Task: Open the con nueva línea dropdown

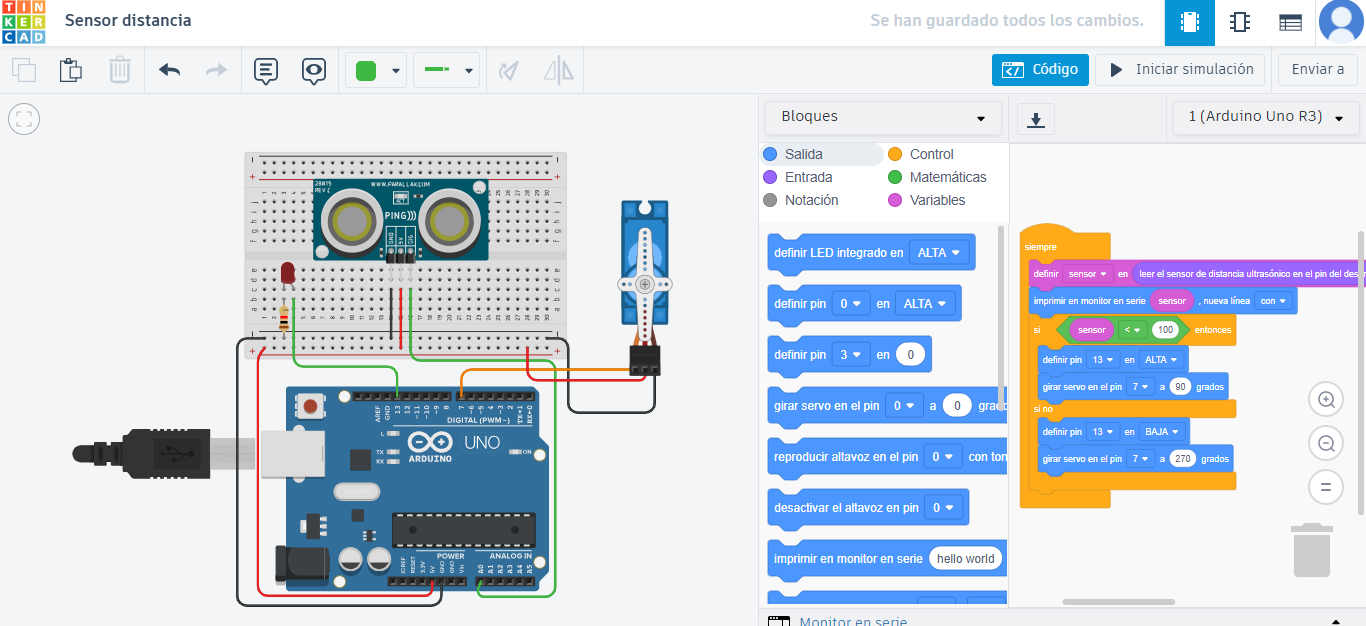Action: tap(1274, 300)
